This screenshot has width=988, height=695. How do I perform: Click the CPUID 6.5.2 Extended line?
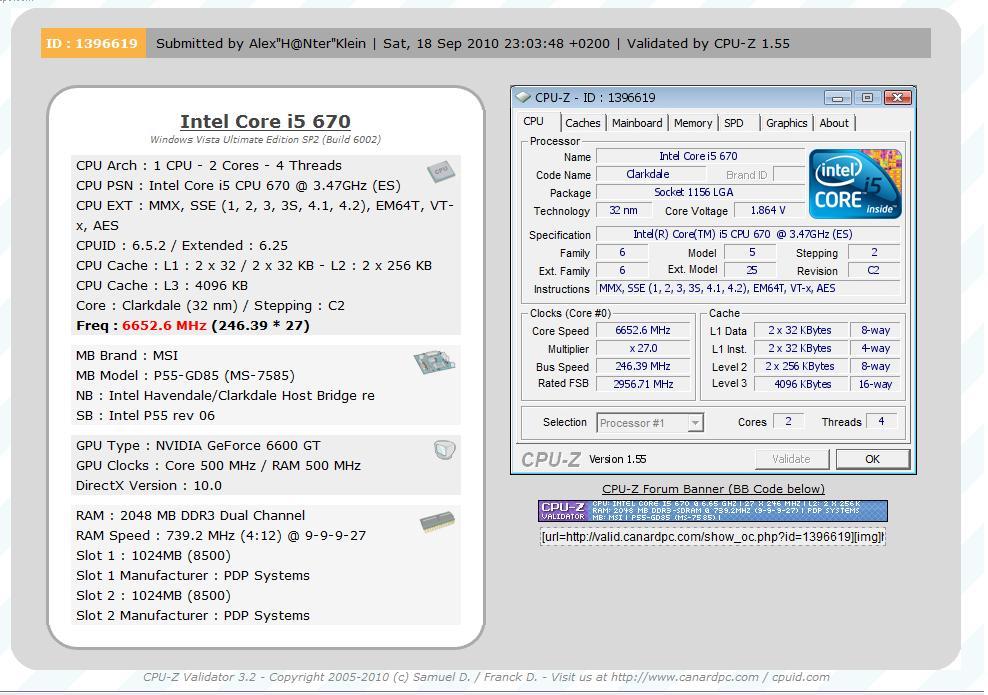pos(182,246)
